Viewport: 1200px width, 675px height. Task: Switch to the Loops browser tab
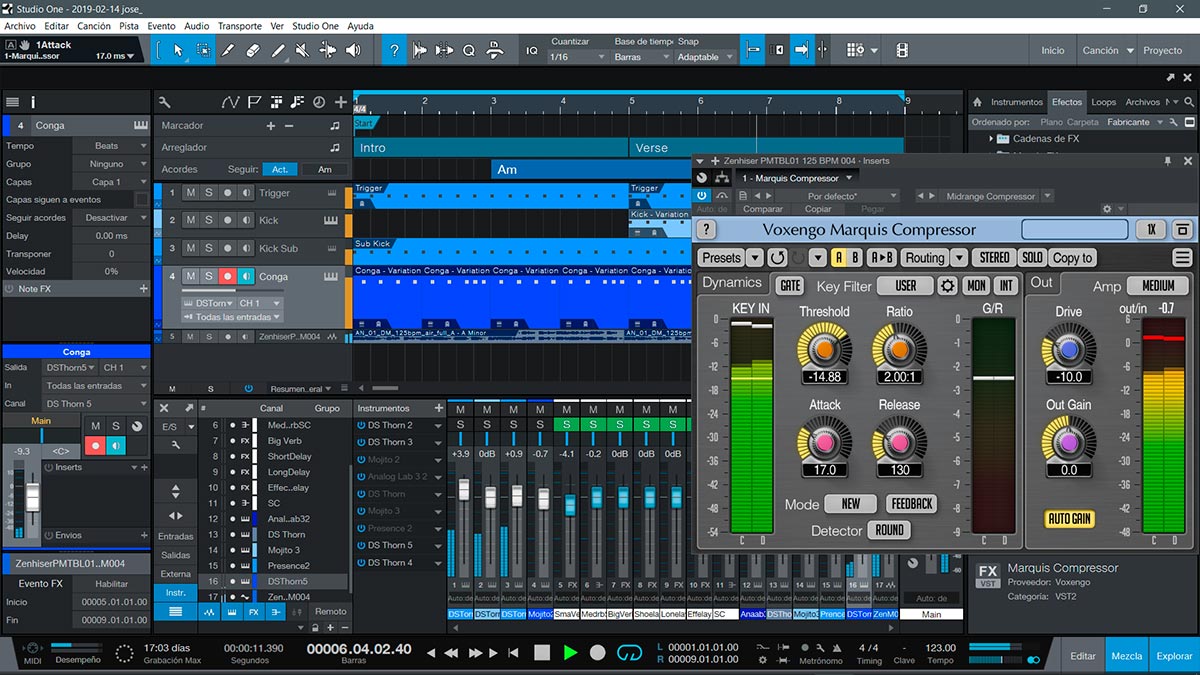tap(1103, 102)
